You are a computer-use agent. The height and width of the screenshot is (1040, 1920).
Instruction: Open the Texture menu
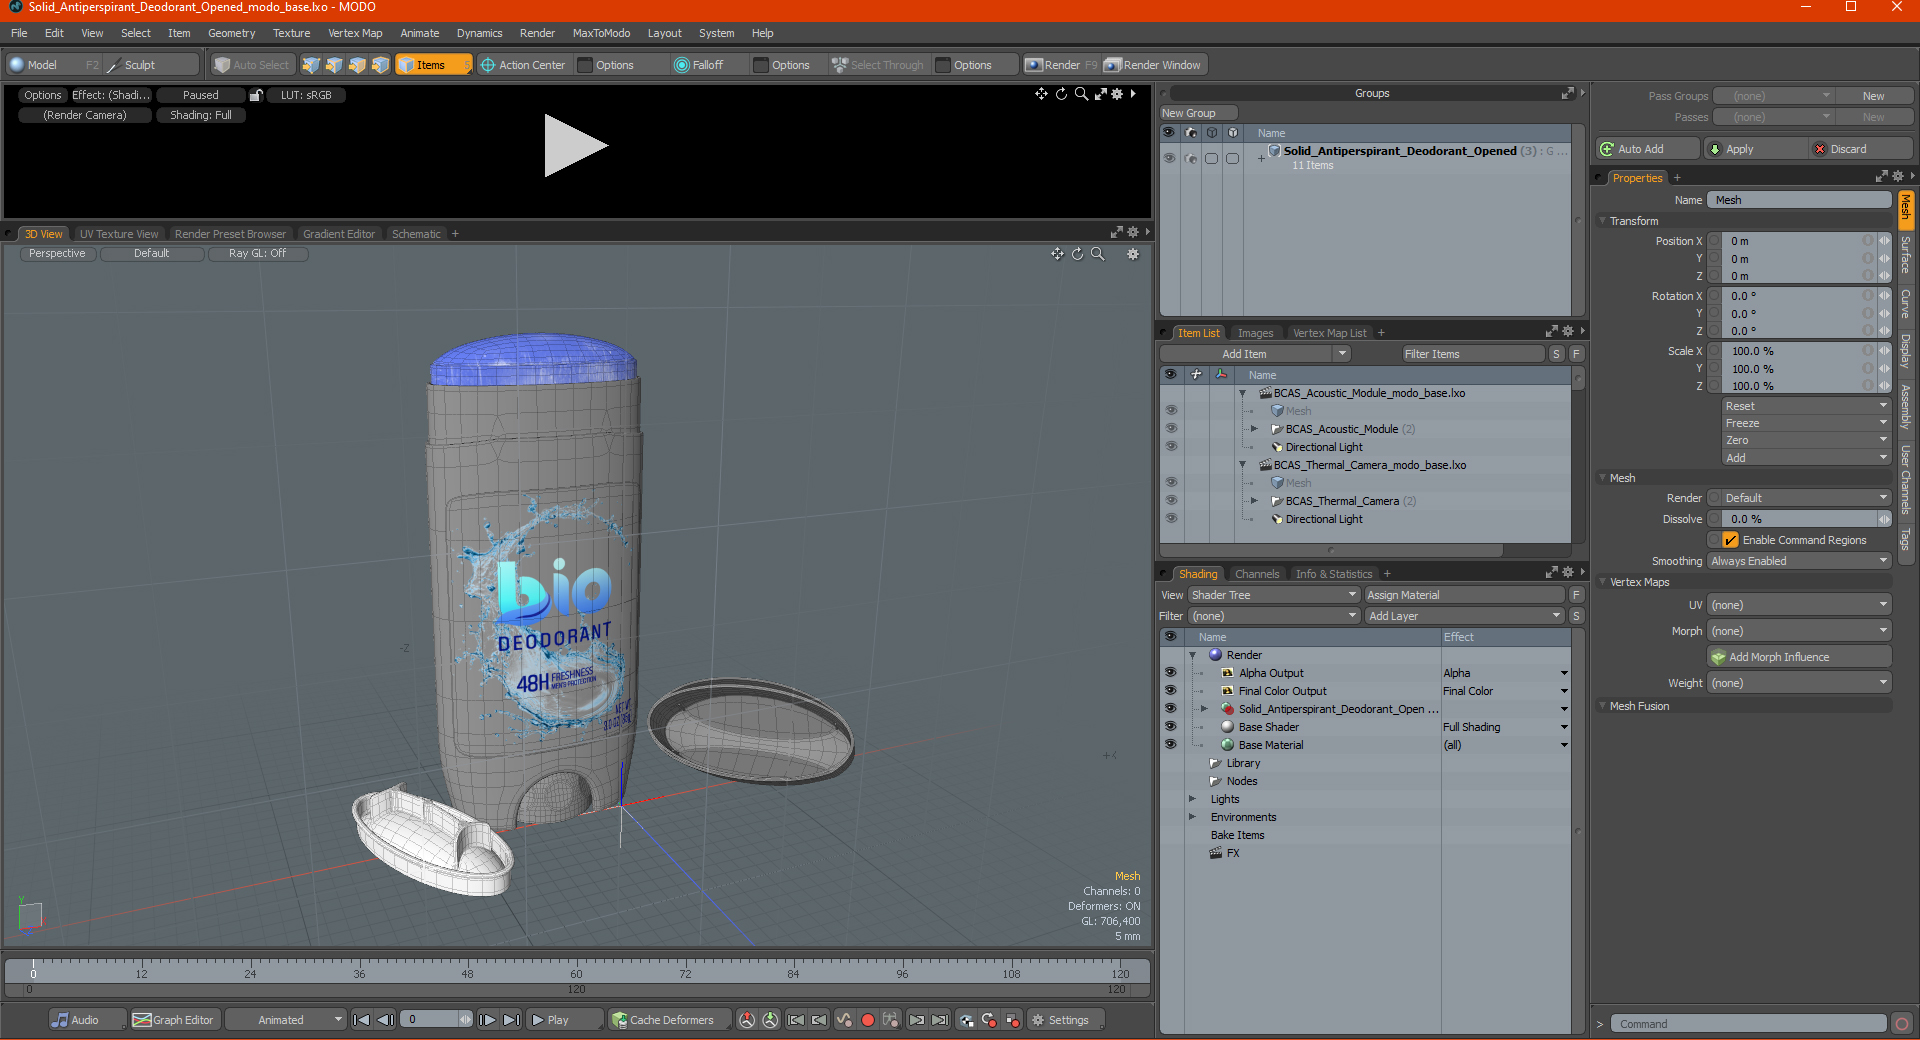[x=291, y=33]
